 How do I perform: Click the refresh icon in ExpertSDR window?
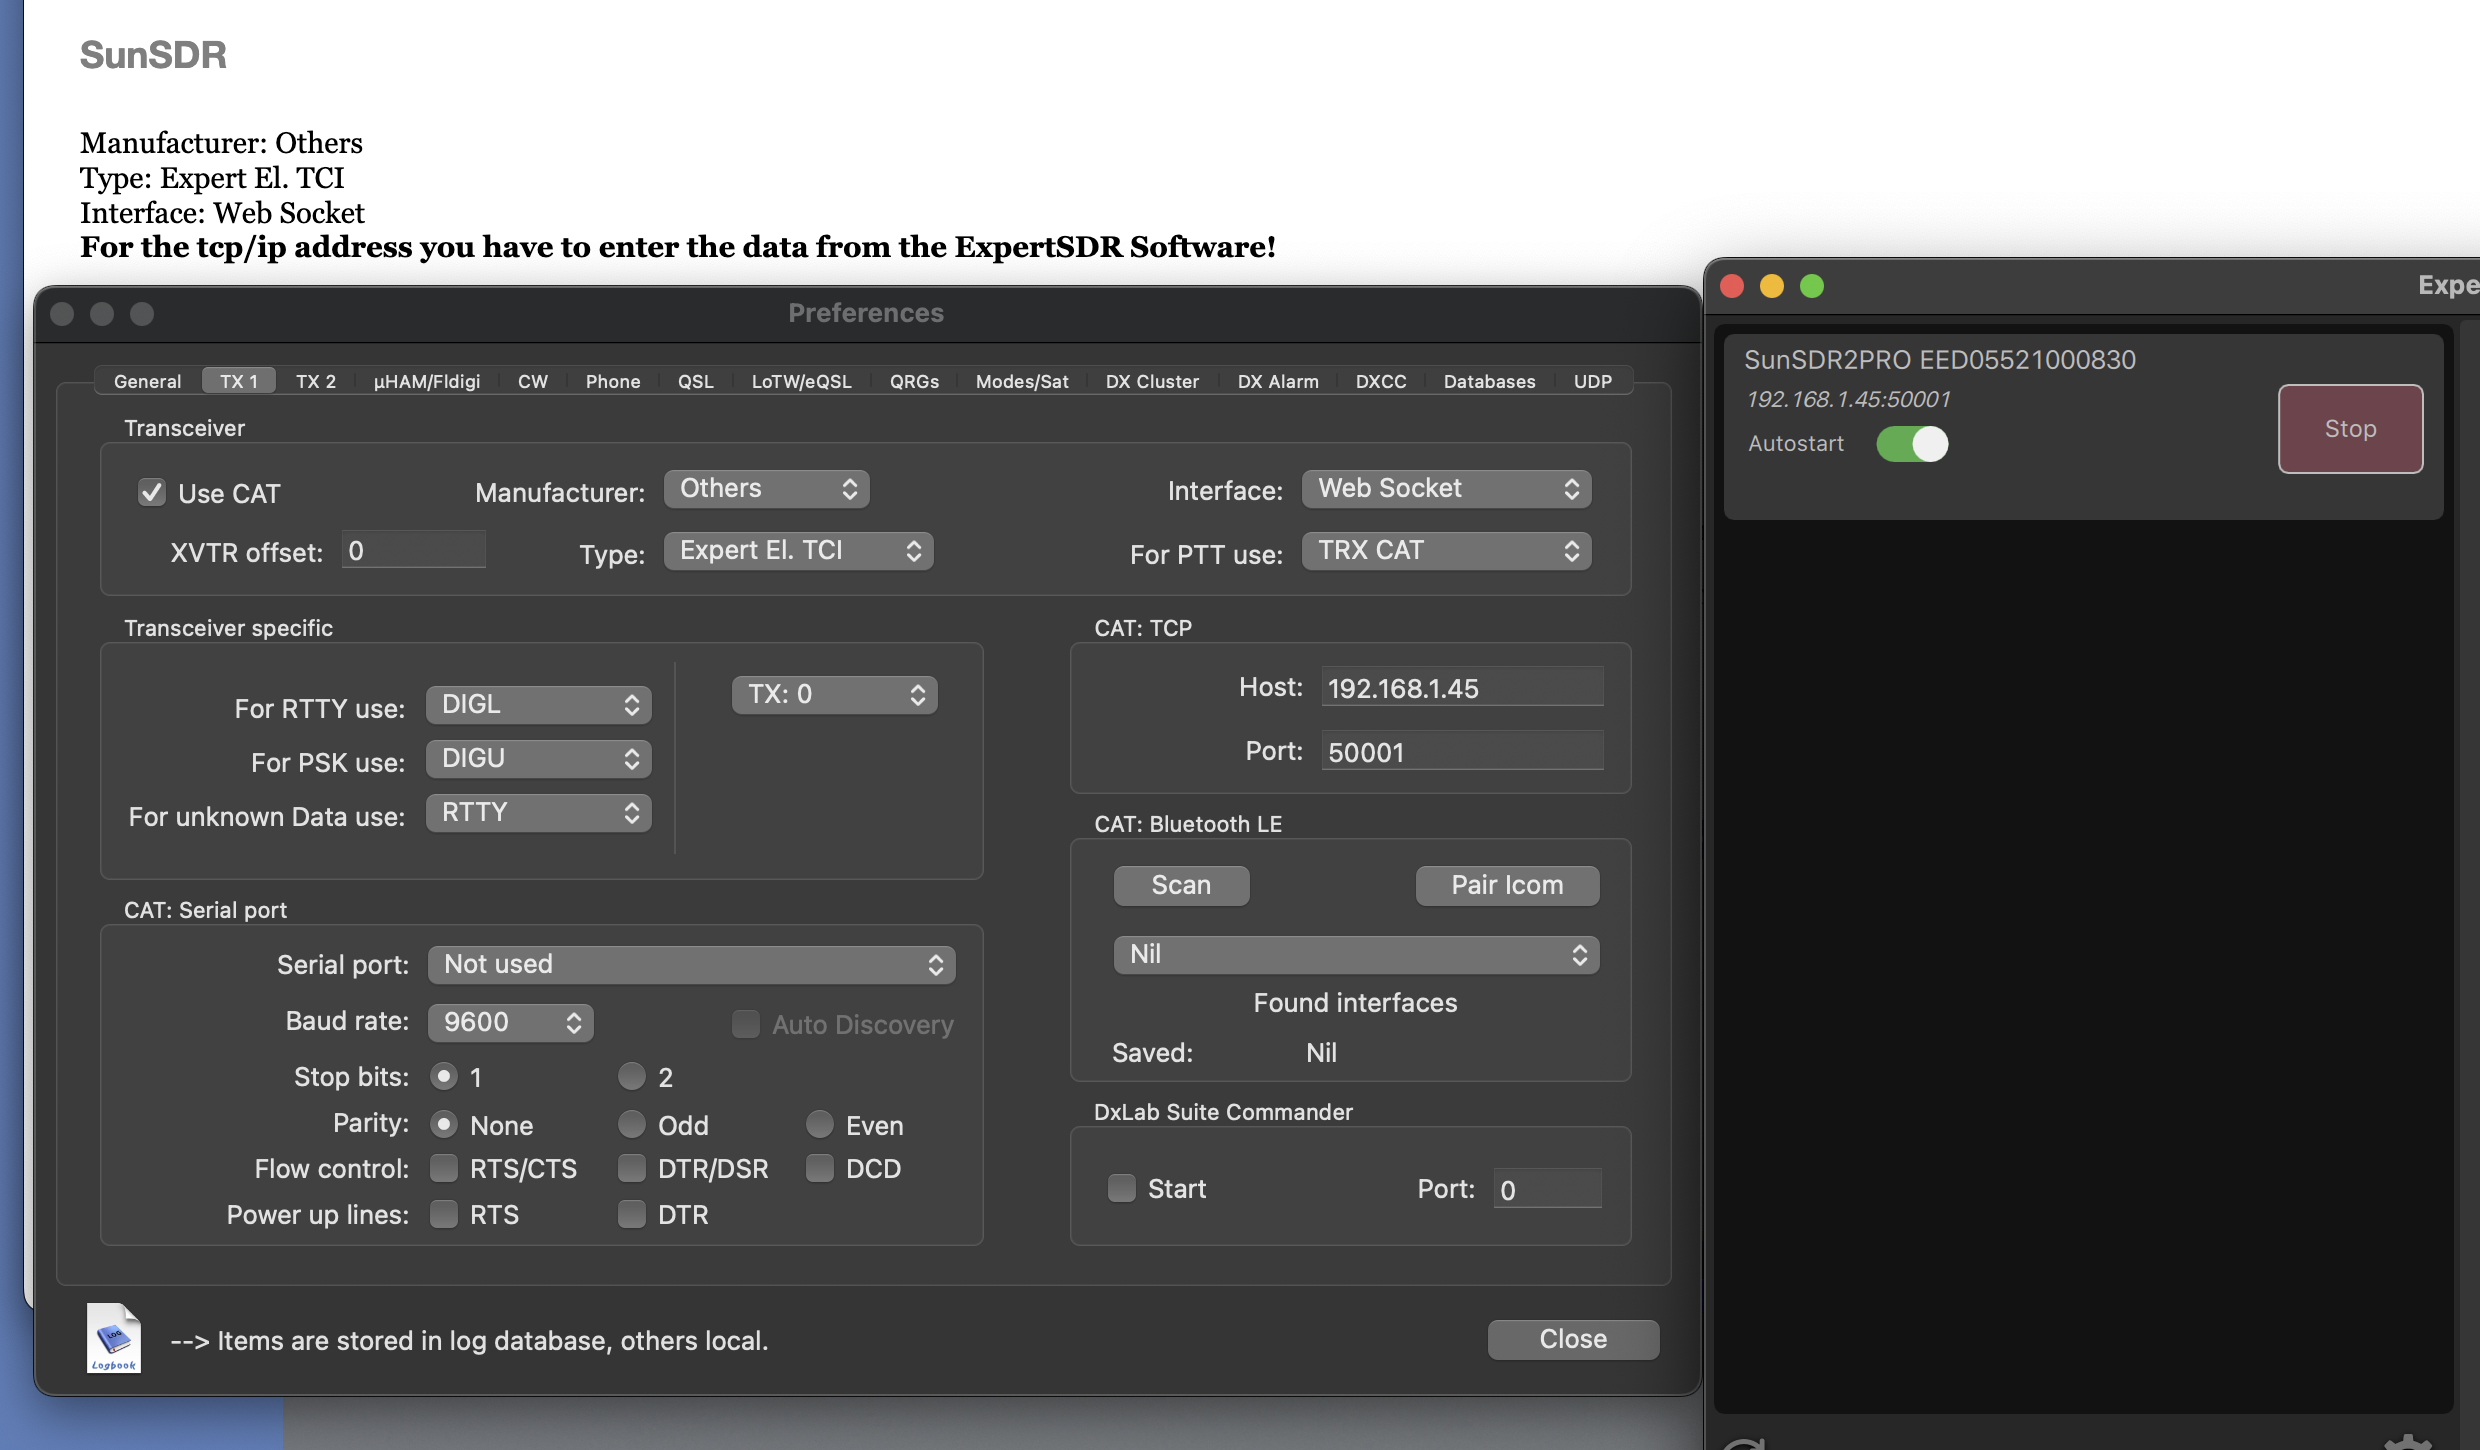coord(1745,1443)
